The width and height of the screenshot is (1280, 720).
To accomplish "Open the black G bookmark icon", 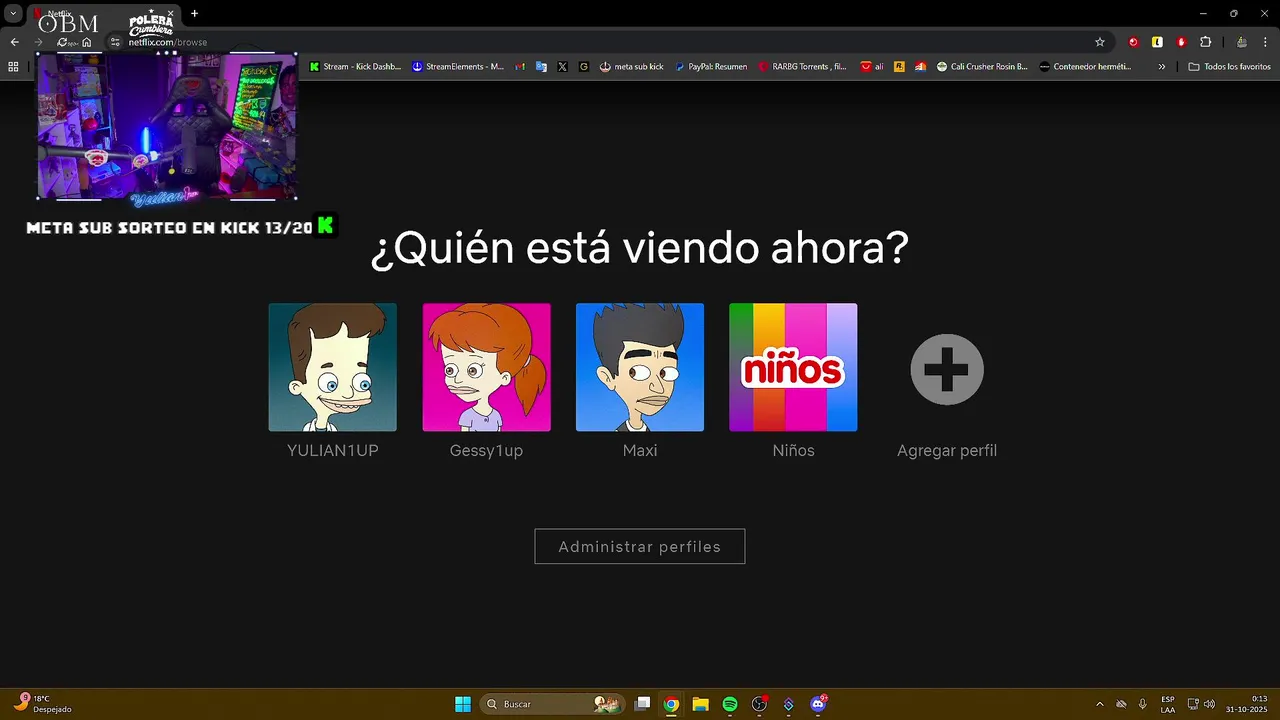I will tap(583, 66).
